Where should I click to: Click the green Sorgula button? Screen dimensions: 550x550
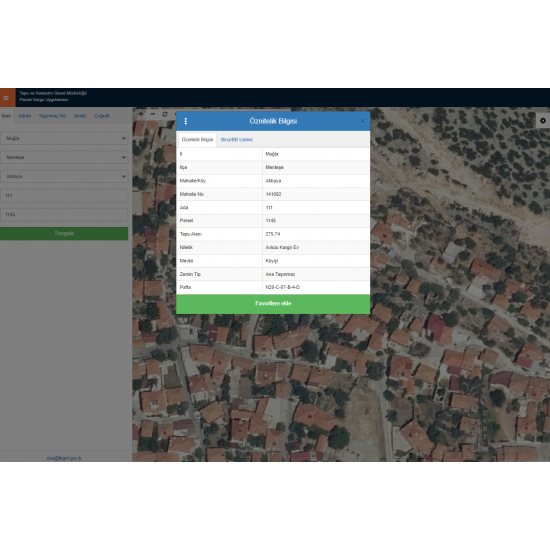[x=64, y=233]
